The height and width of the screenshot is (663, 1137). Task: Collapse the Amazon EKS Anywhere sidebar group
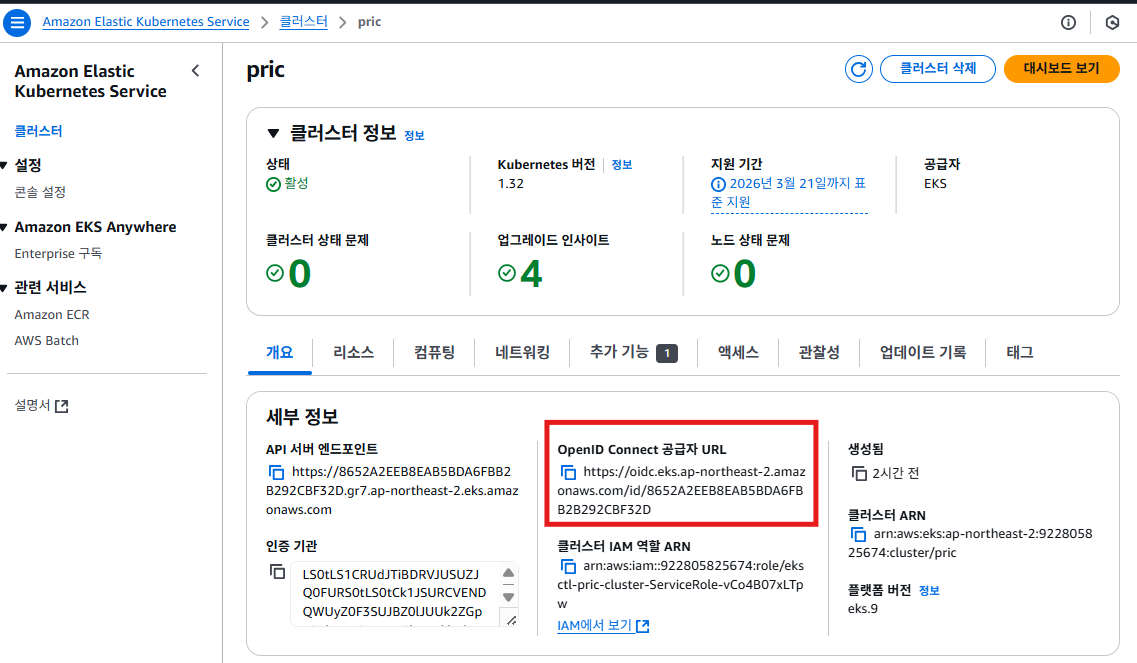click(x=4, y=227)
